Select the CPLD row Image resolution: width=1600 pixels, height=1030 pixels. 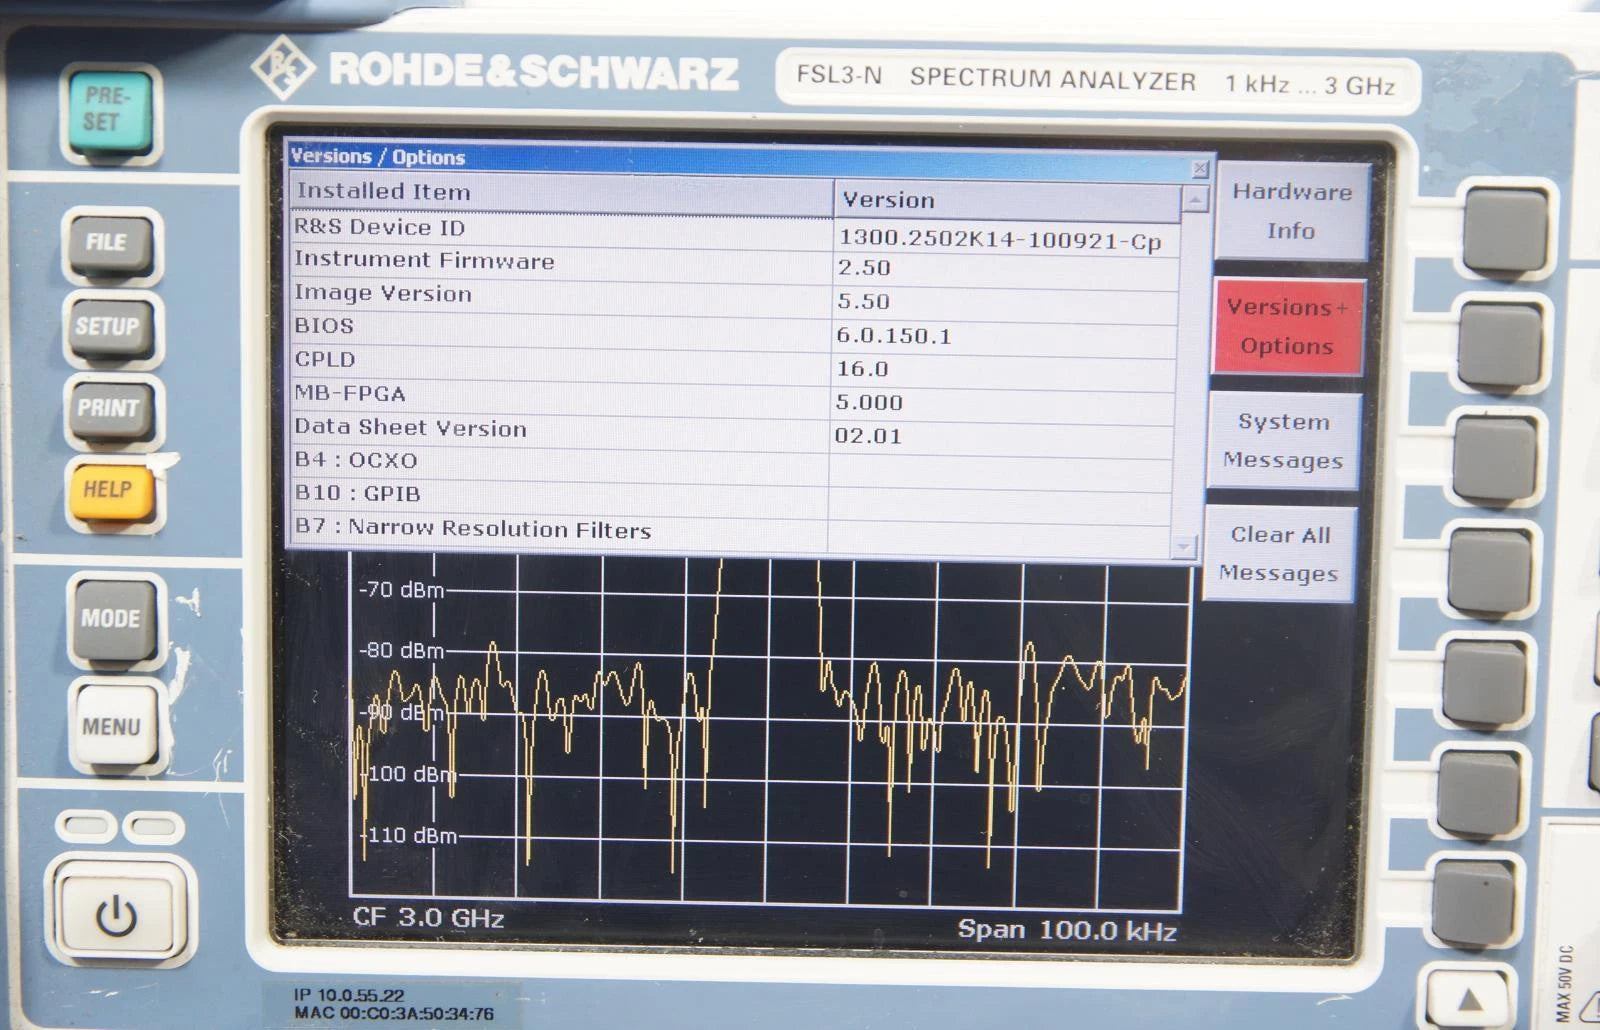(x=733, y=364)
